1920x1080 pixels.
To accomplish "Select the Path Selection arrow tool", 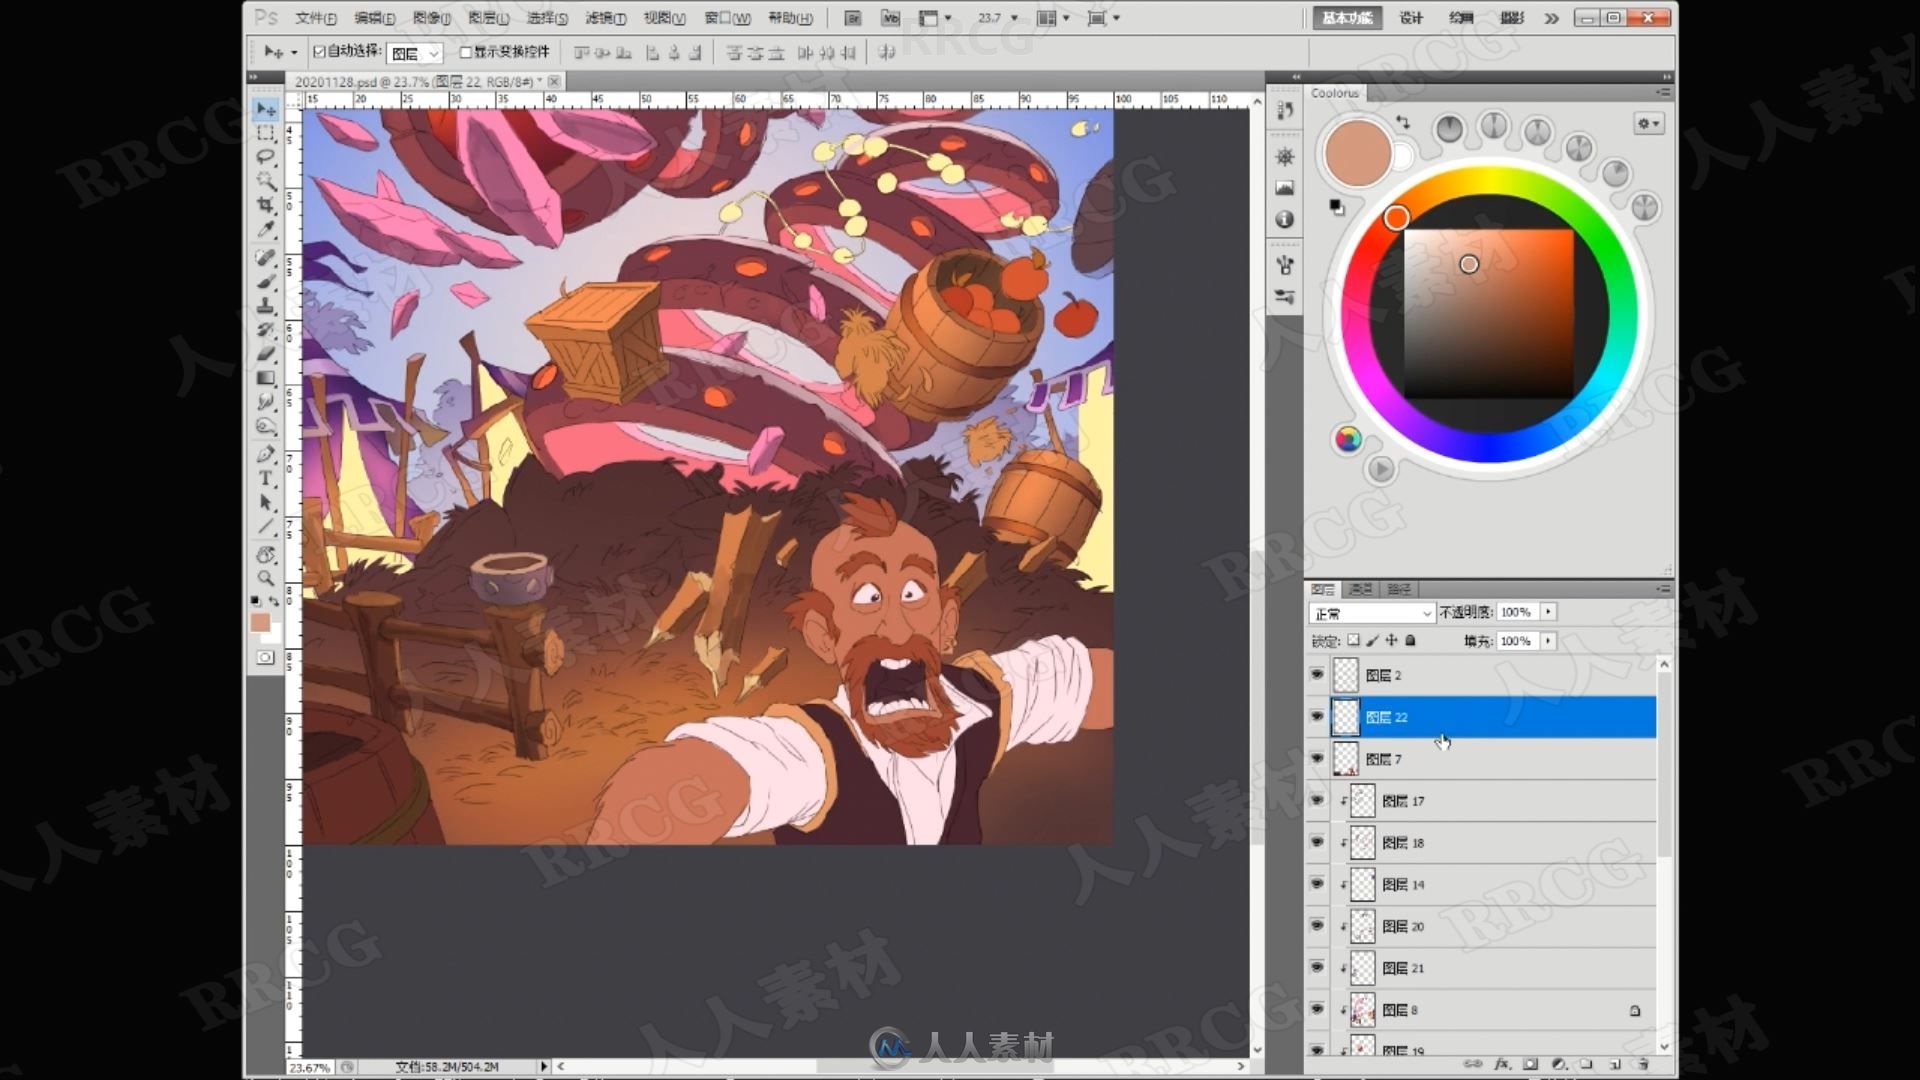I will [x=265, y=503].
